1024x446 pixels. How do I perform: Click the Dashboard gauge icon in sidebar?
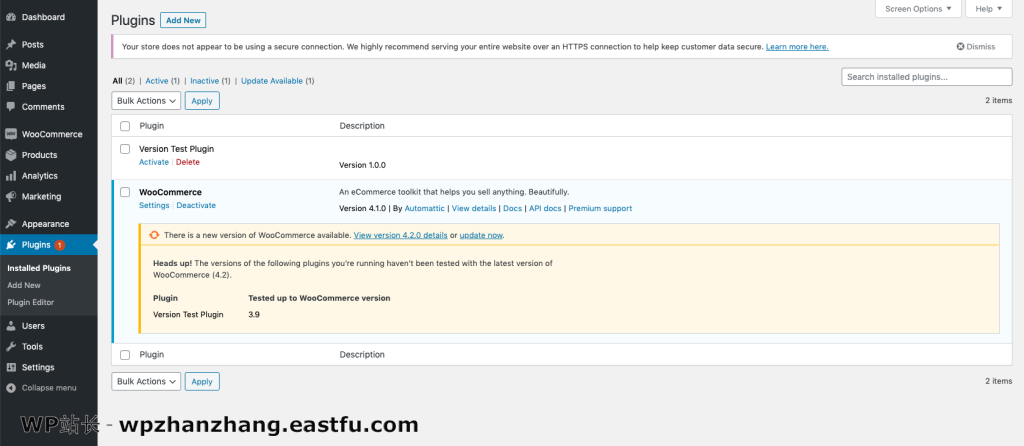point(10,17)
